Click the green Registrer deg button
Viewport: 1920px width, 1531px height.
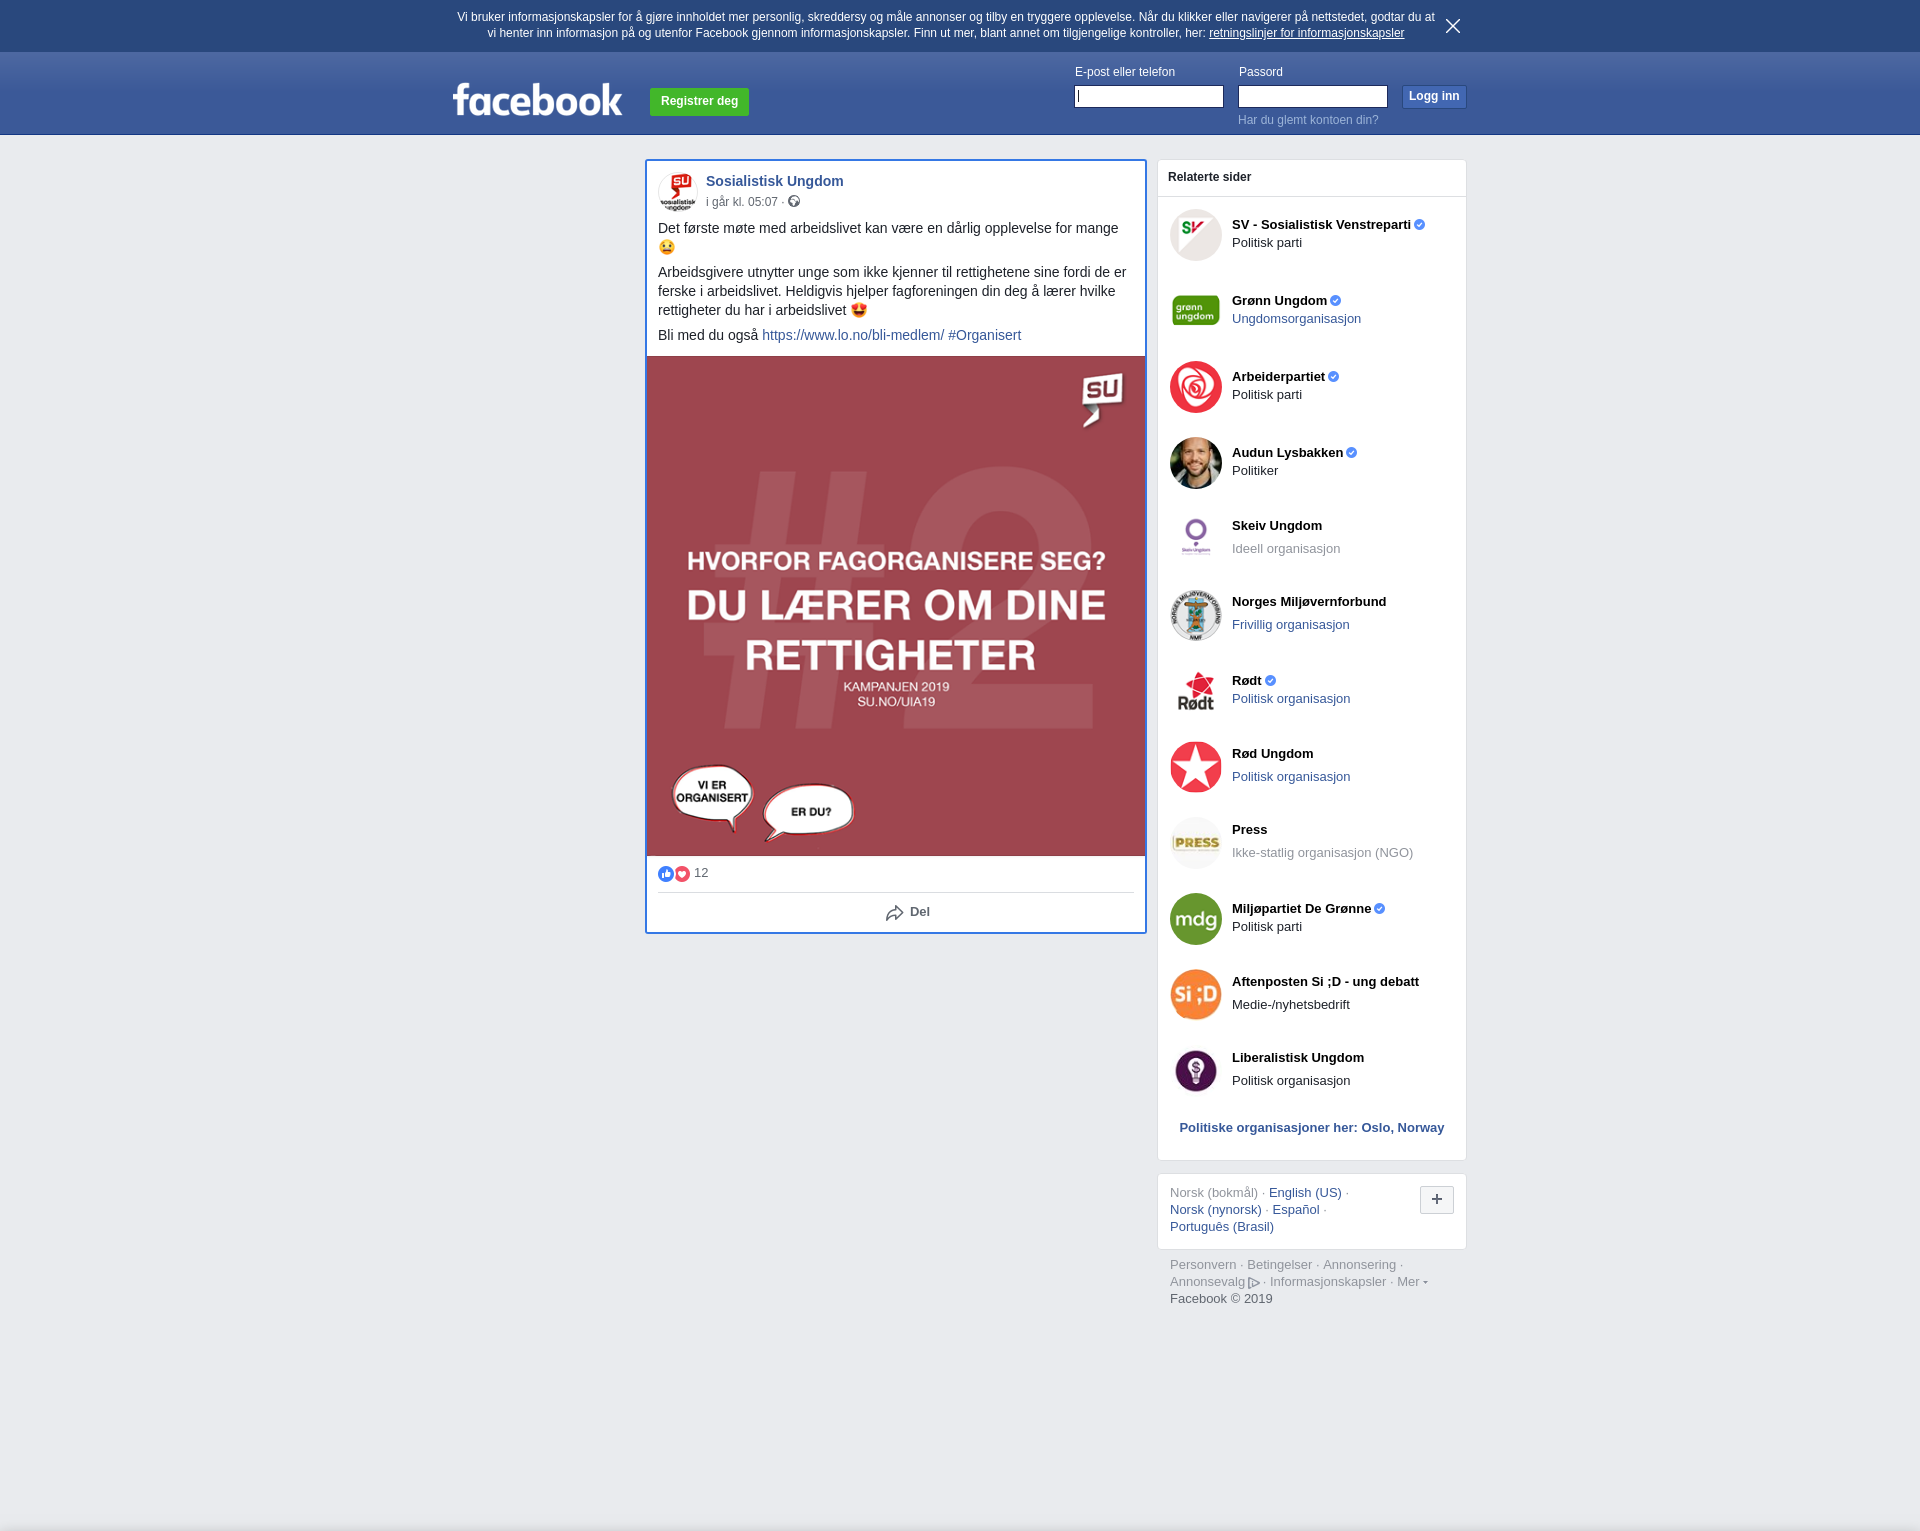[699, 102]
